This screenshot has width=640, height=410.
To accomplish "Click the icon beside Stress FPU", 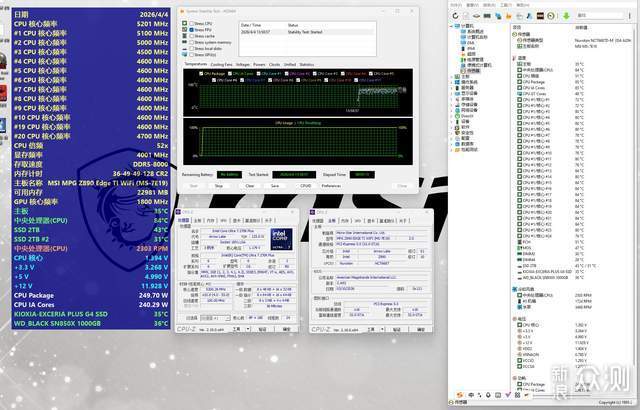I will [x=185, y=30].
